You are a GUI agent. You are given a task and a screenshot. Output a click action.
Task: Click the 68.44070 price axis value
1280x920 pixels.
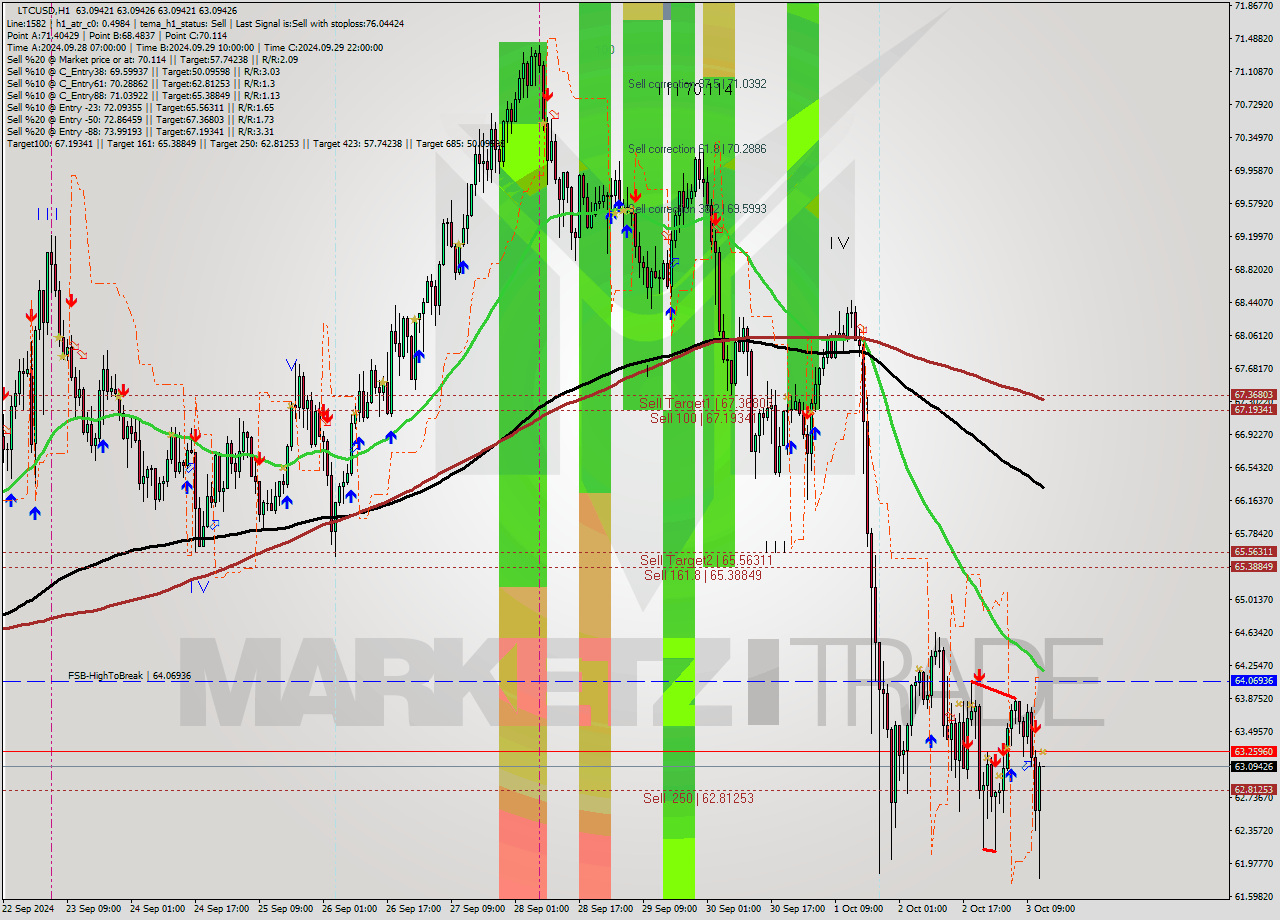tap(1254, 302)
